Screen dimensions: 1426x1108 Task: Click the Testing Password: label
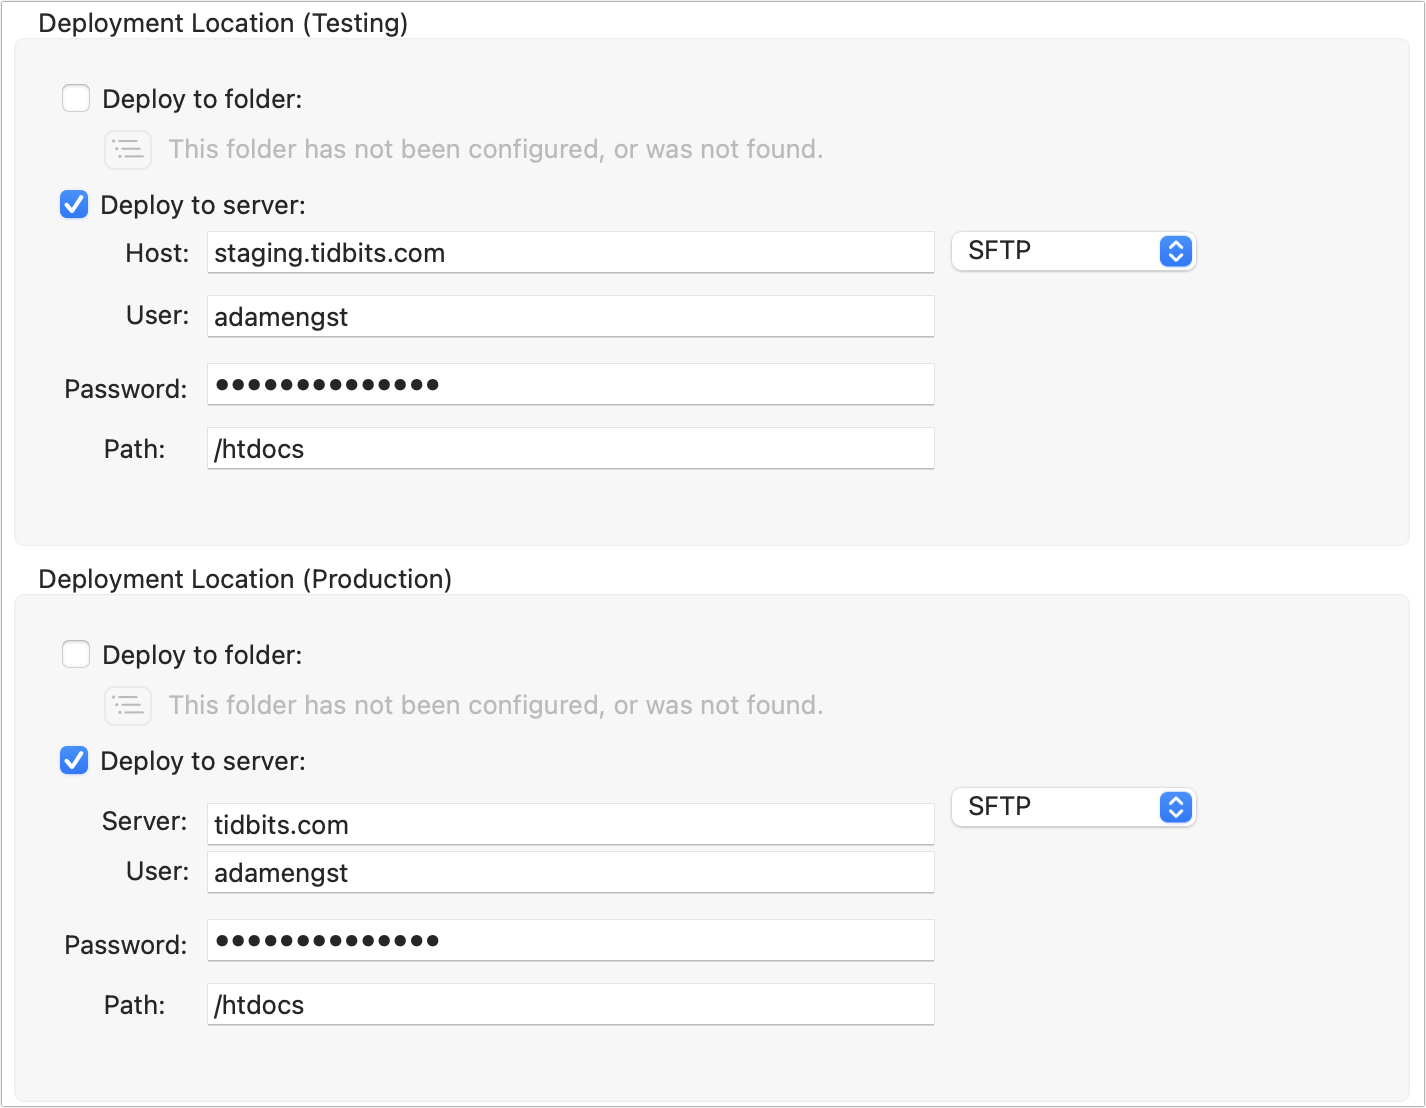[x=126, y=389]
